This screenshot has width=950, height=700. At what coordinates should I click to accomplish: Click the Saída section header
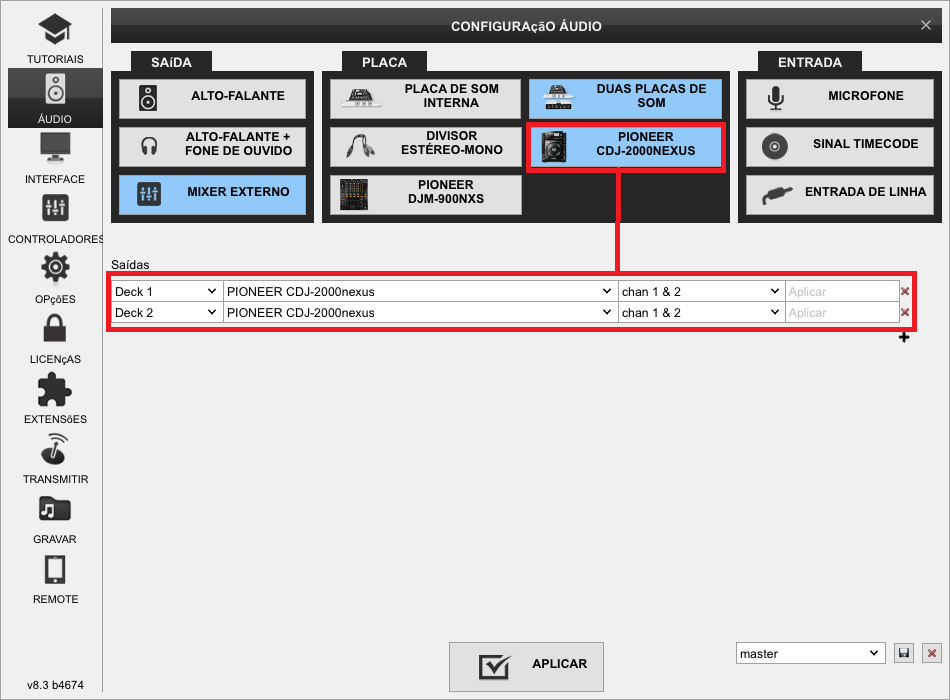click(171, 62)
